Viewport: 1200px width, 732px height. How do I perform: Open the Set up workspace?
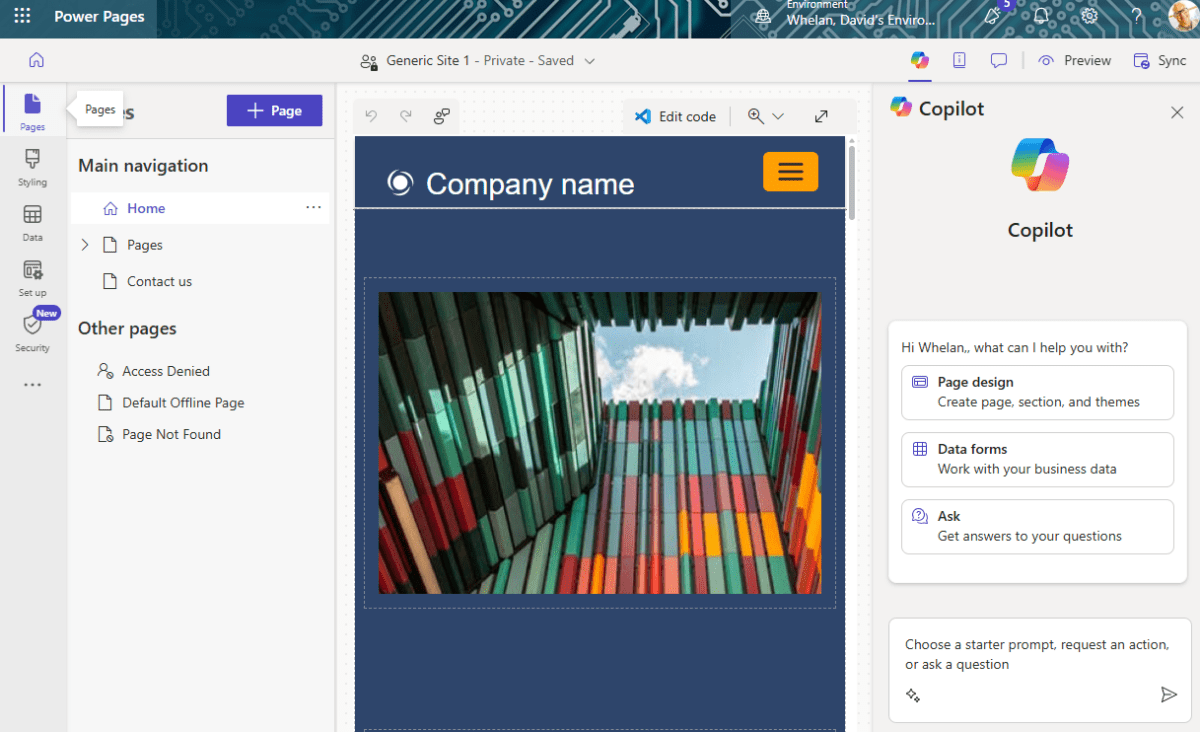(32, 278)
